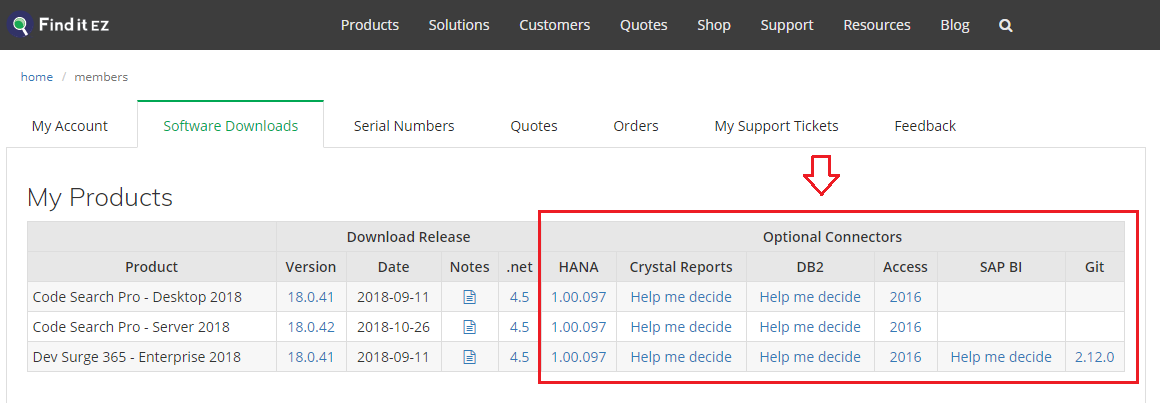This screenshot has height=403, width=1160.
Task: Open Access 2016 link for Dev Surge 365
Action: click(x=906, y=357)
